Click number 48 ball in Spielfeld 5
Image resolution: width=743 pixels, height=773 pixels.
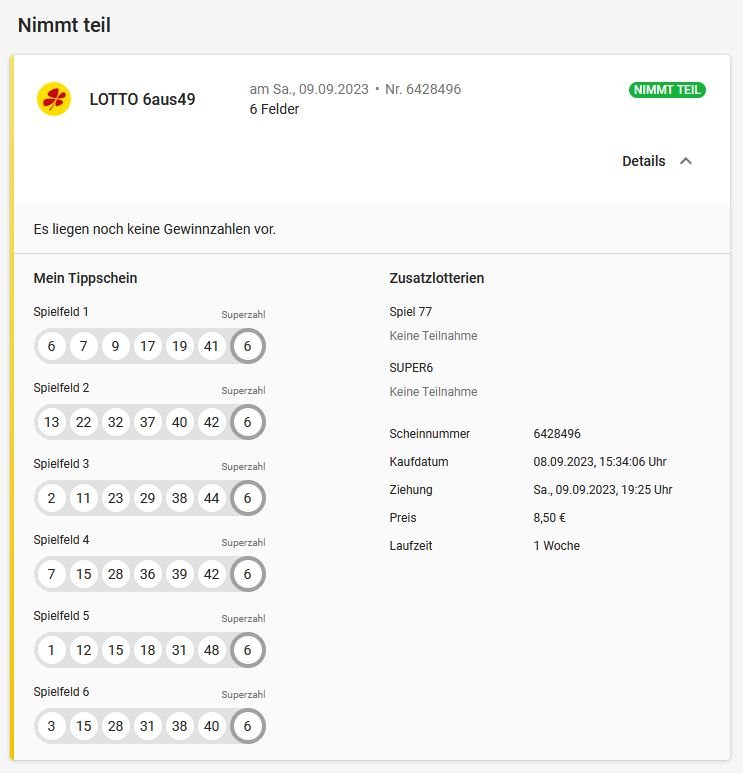pyautogui.click(x=212, y=650)
